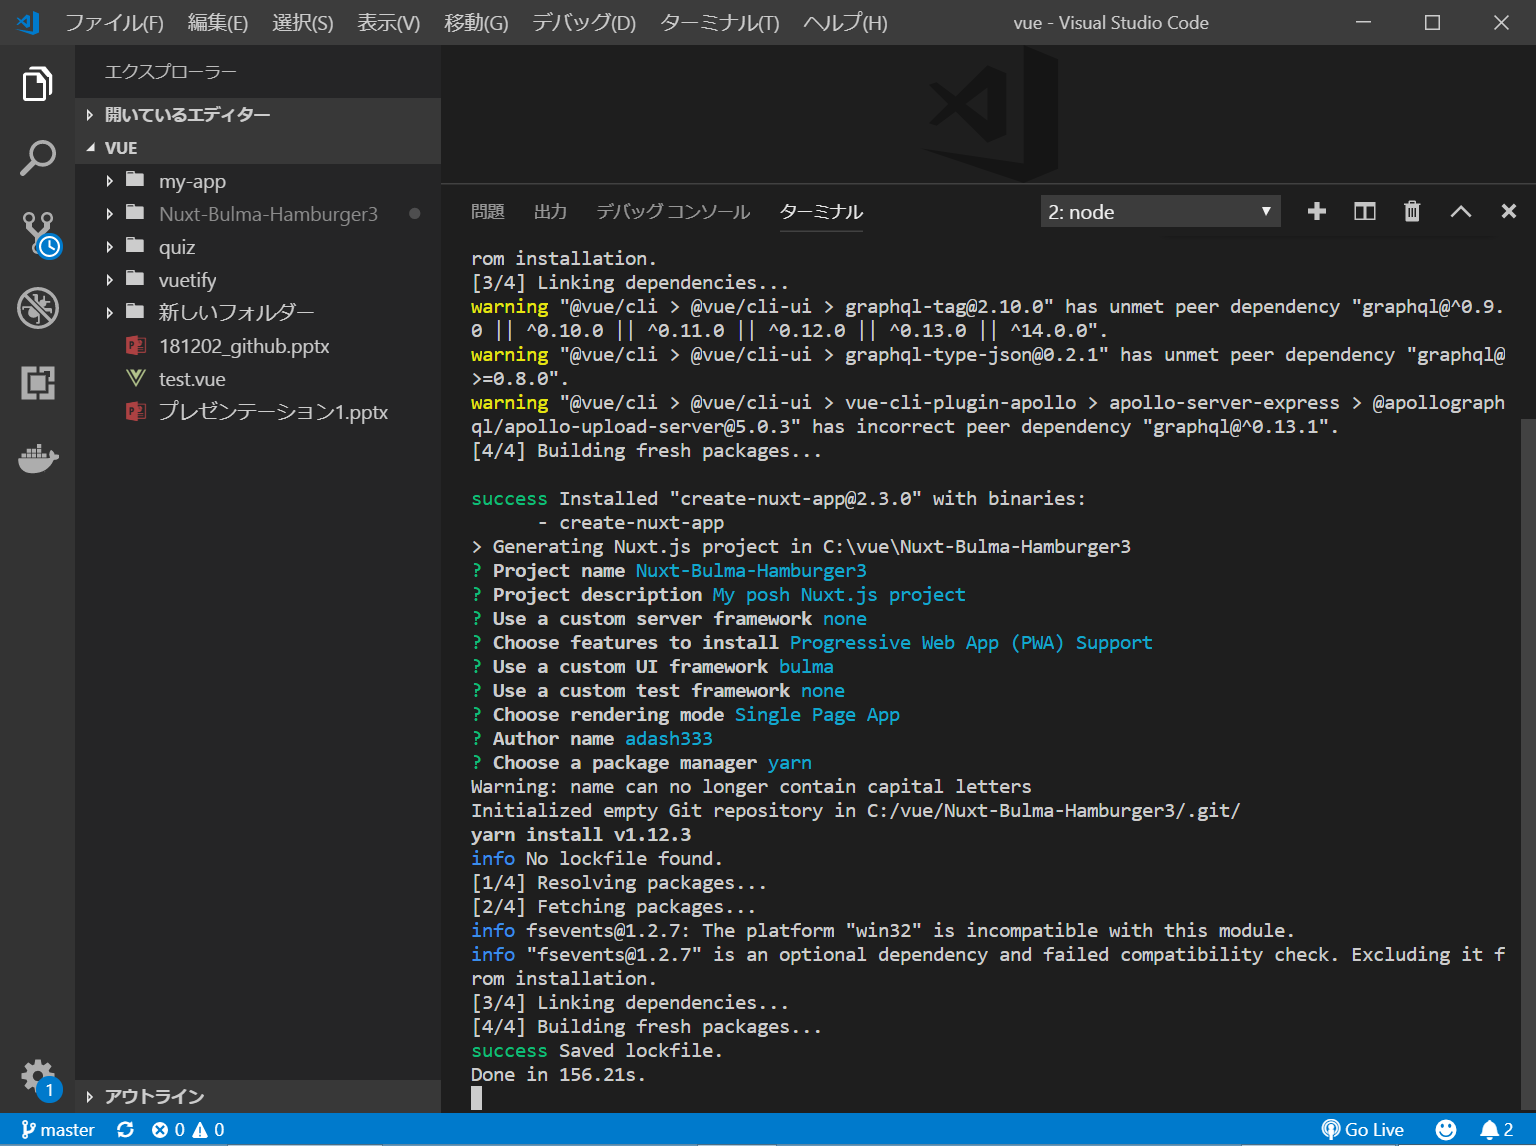Click the Go Live status bar button
Screen dimensions: 1536x1146
pyautogui.click(x=1362, y=1130)
